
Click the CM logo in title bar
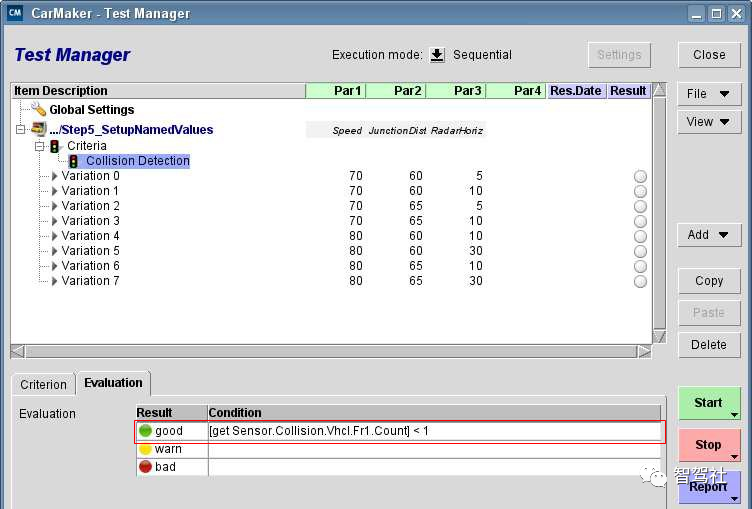point(15,13)
